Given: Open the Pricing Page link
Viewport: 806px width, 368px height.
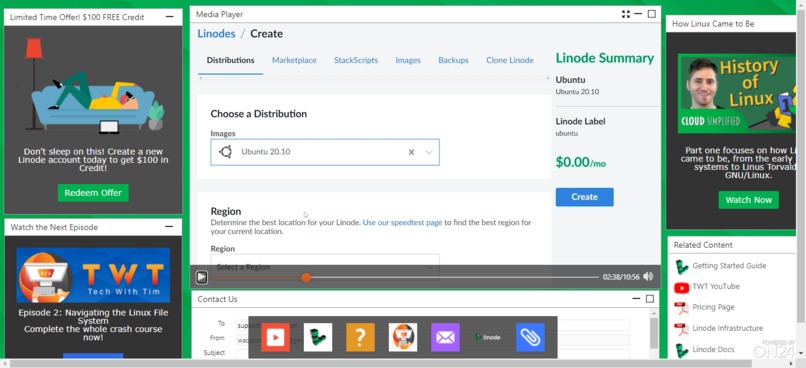Looking at the screenshot, I should (x=713, y=307).
